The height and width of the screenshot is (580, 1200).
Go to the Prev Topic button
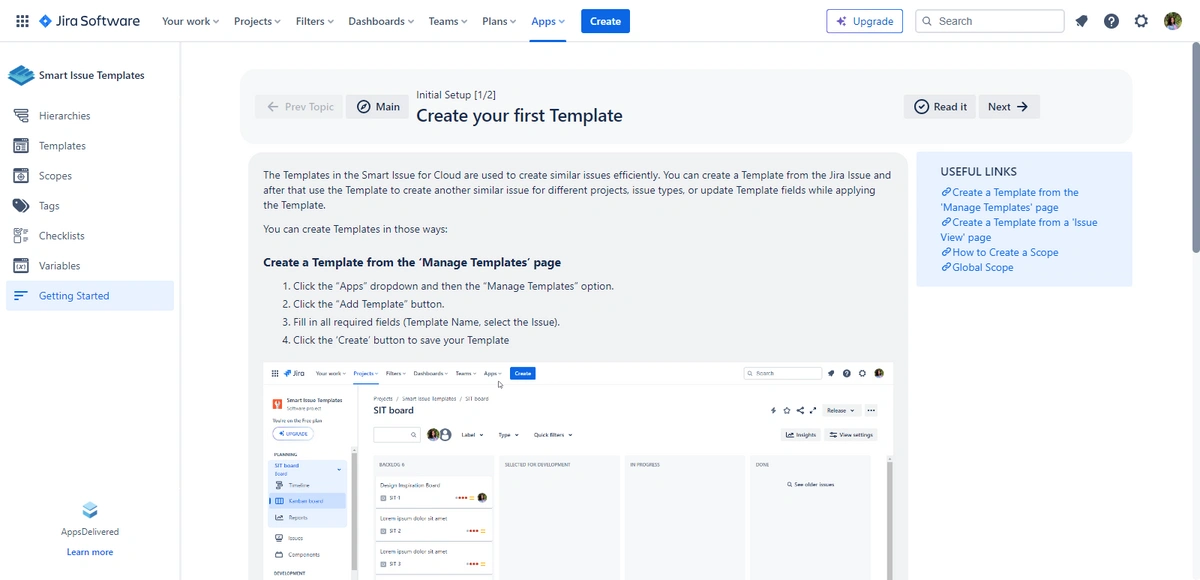tap(299, 107)
